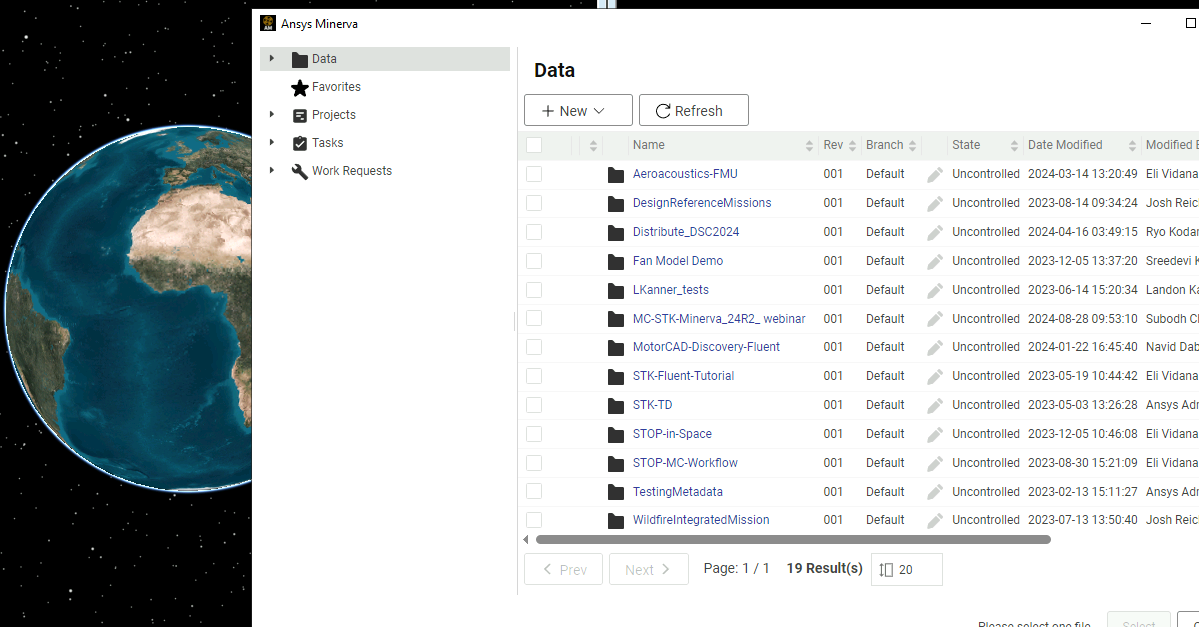Open the Aeroacoustics-FMU folder icon
The image size is (1199, 627).
615,174
